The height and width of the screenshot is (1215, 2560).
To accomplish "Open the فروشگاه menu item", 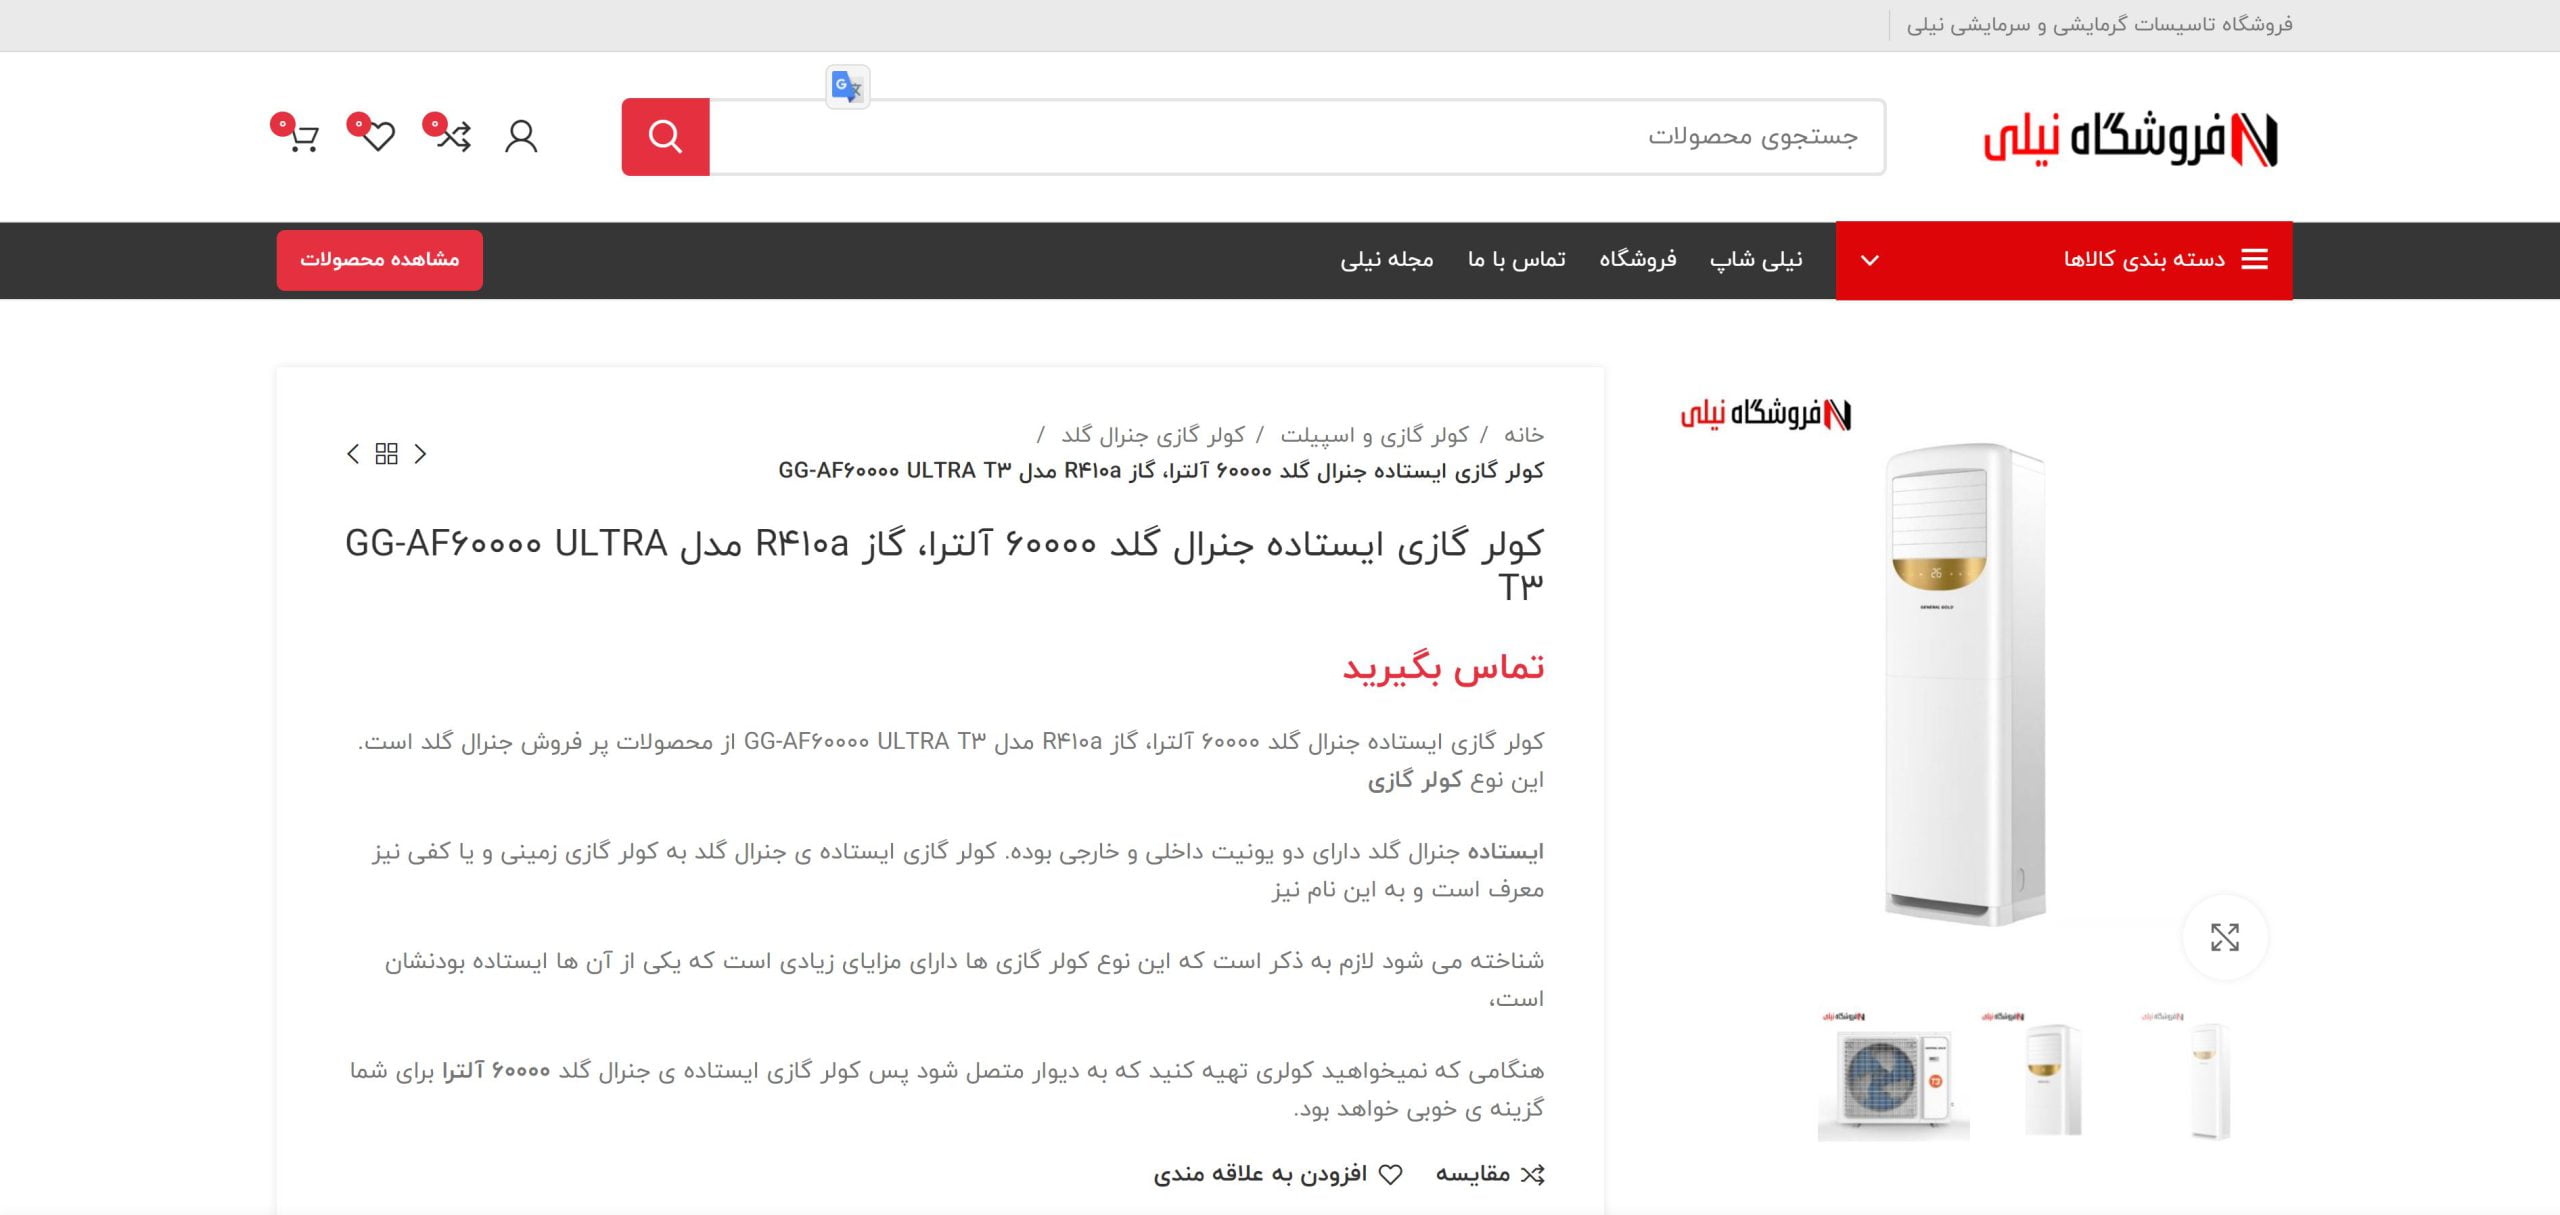I will click(x=1638, y=260).
